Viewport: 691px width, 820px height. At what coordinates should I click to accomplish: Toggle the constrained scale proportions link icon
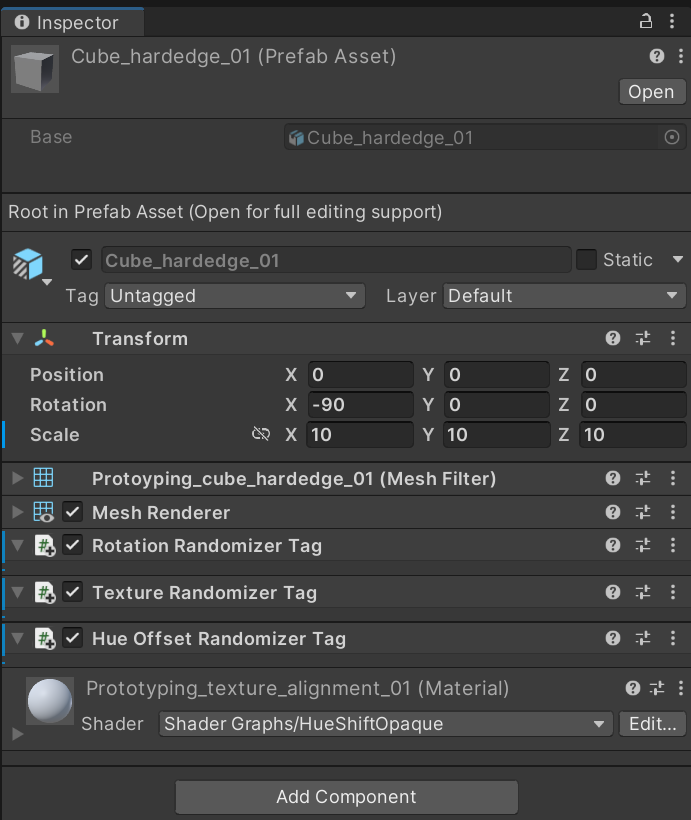click(261, 435)
